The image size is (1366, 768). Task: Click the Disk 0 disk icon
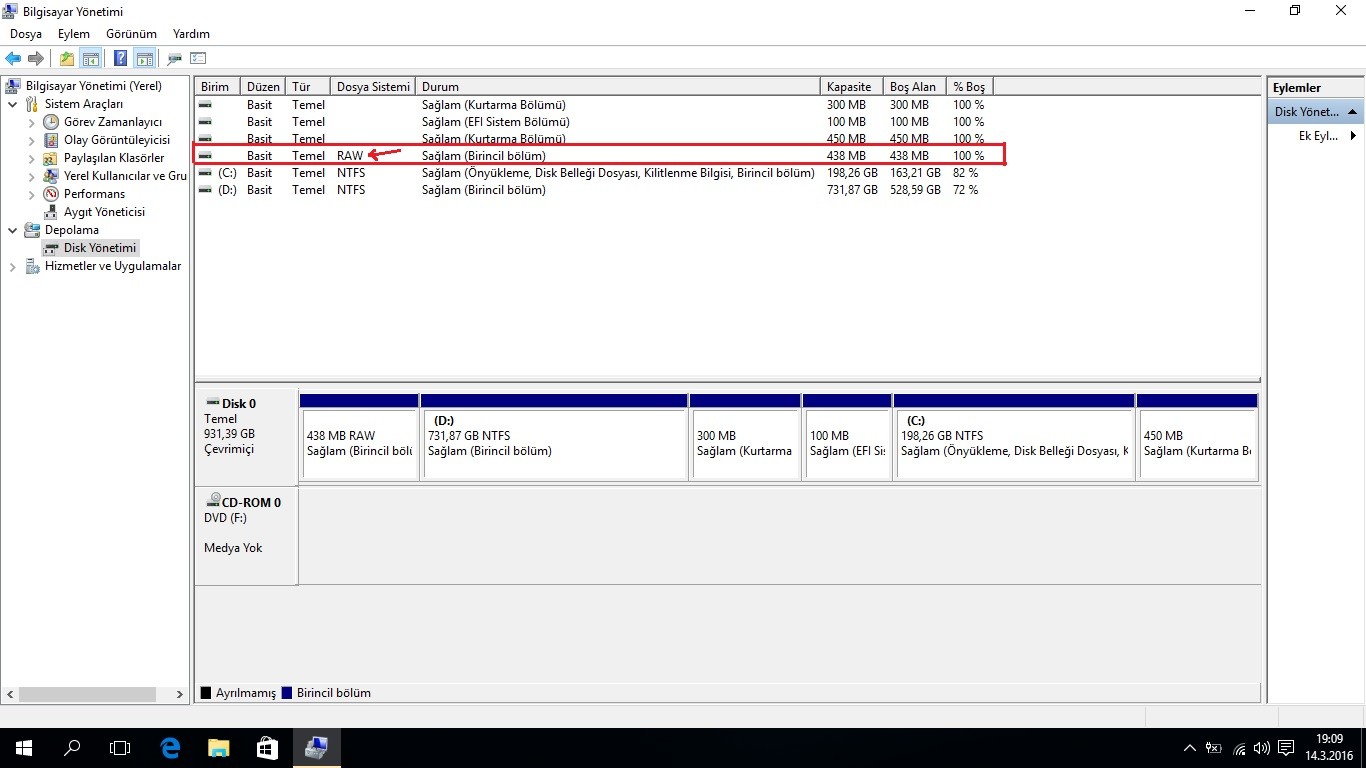click(x=212, y=403)
